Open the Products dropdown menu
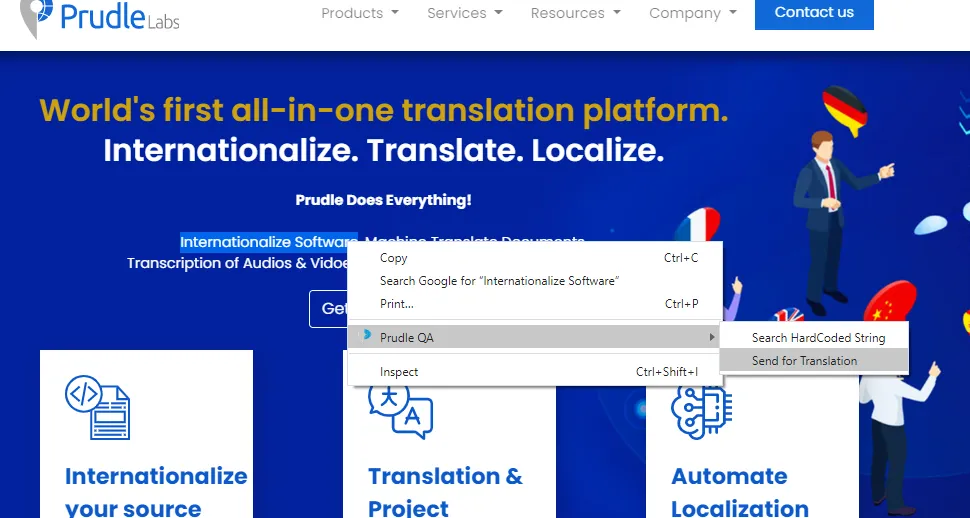Image resolution: width=970 pixels, height=518 pixels. [359, 13]
